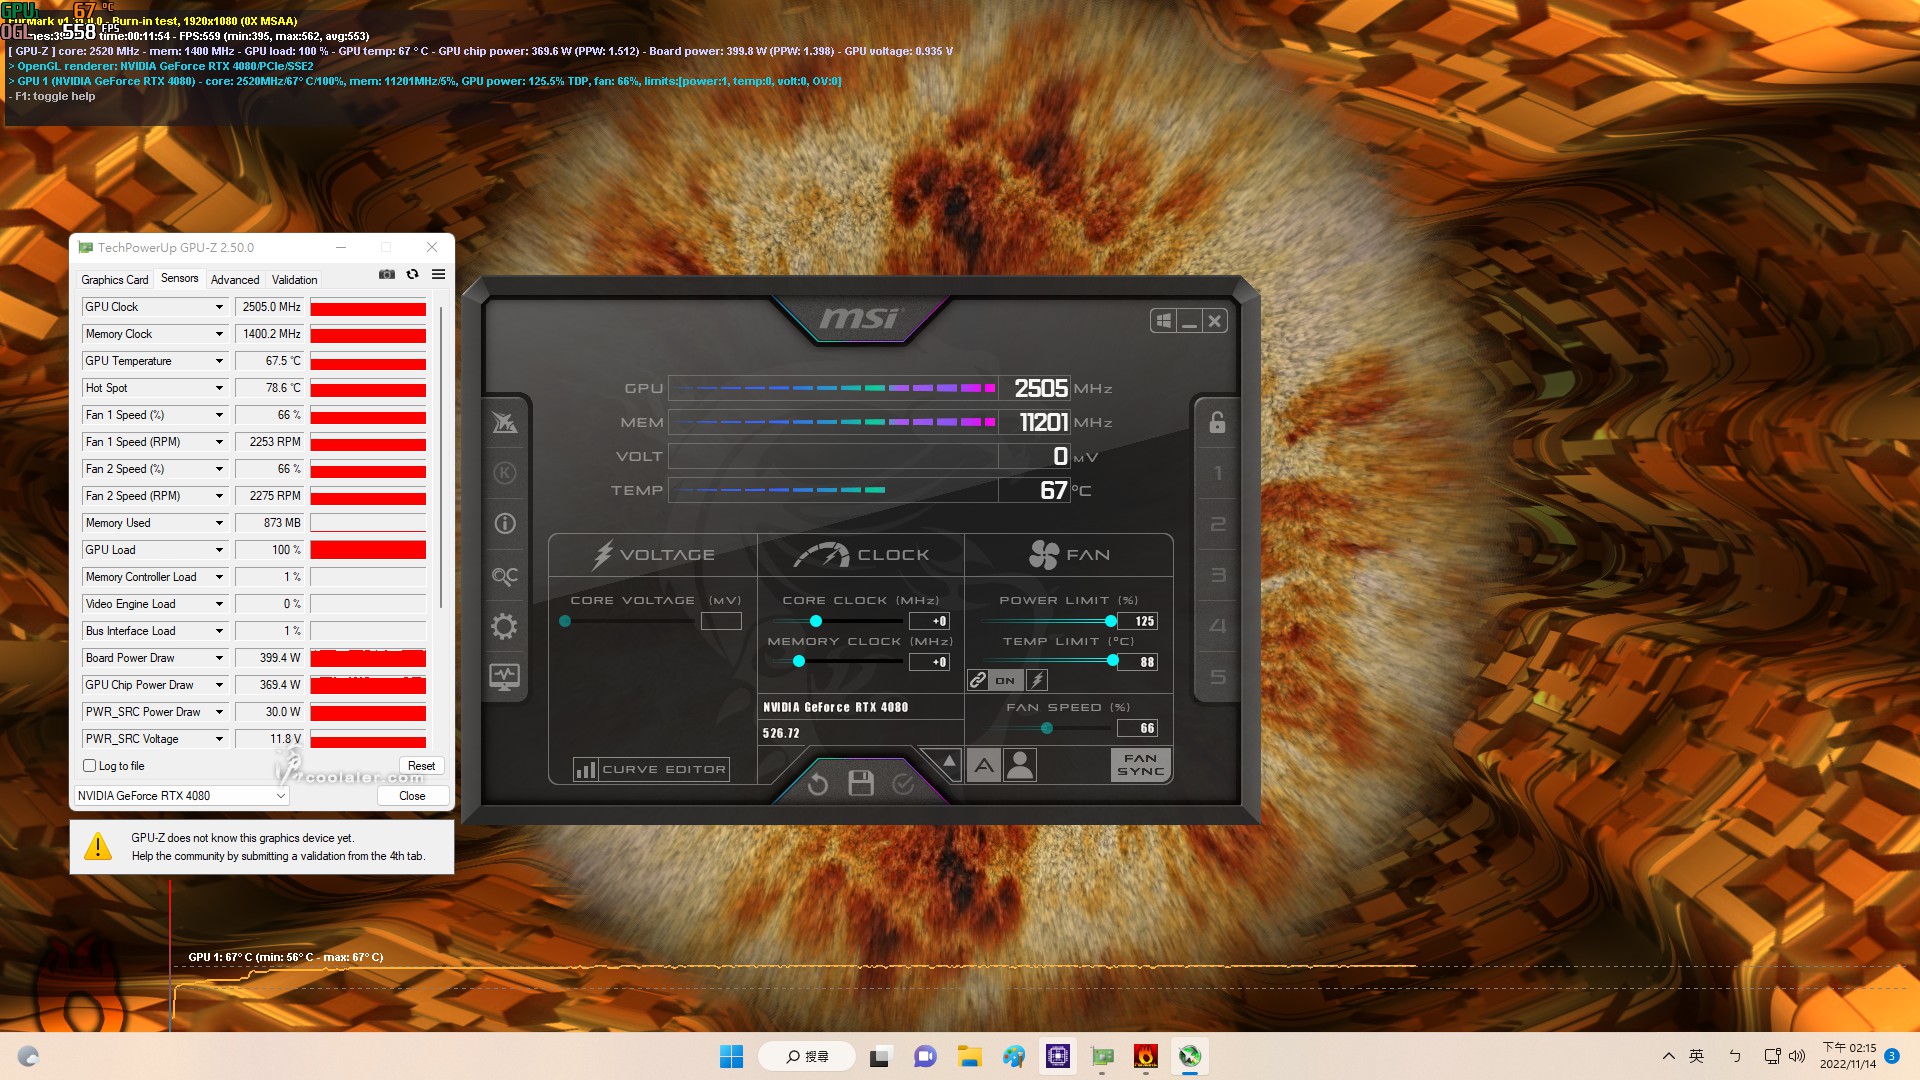
Task: Click the Afterburner information icon
Action: (x=505, y=524)
